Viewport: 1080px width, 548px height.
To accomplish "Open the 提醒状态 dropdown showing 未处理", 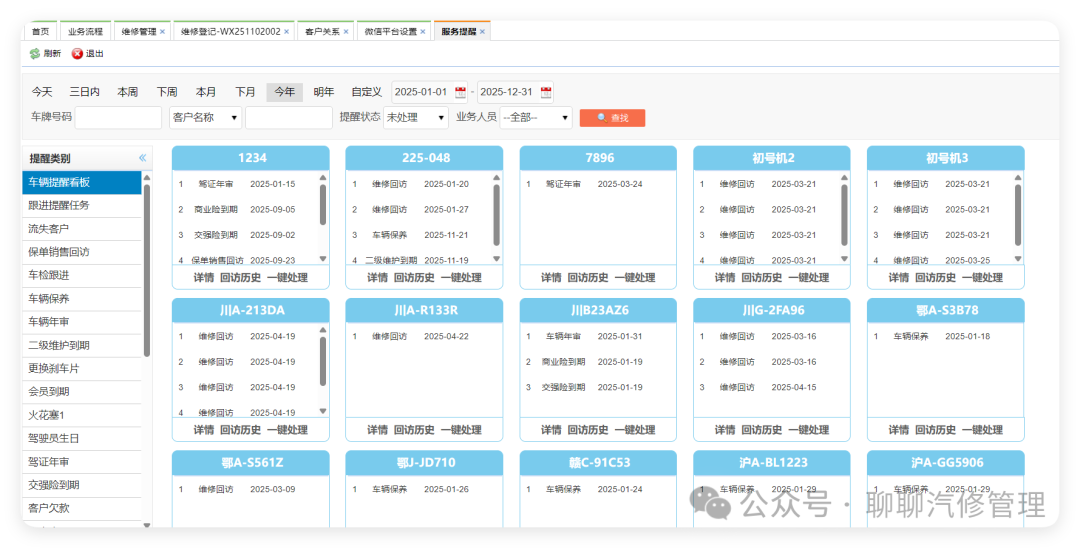I will (415, 118).
